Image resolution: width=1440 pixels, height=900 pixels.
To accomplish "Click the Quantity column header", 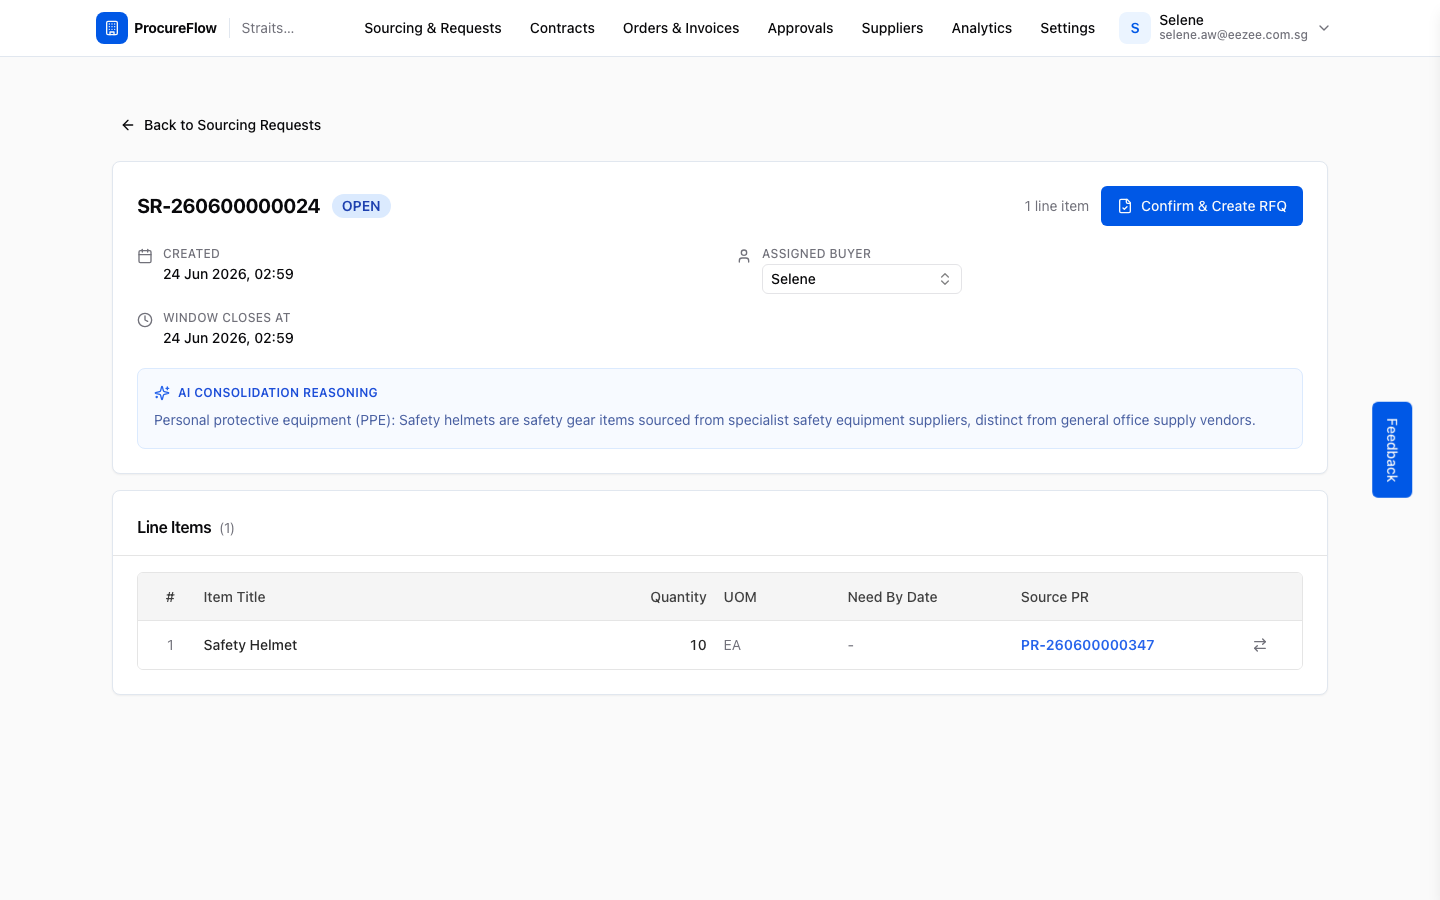I will [x=678, y=597].
